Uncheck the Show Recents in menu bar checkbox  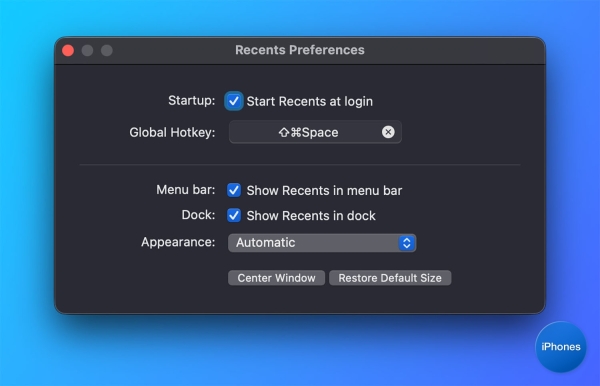tap(234, 190)
